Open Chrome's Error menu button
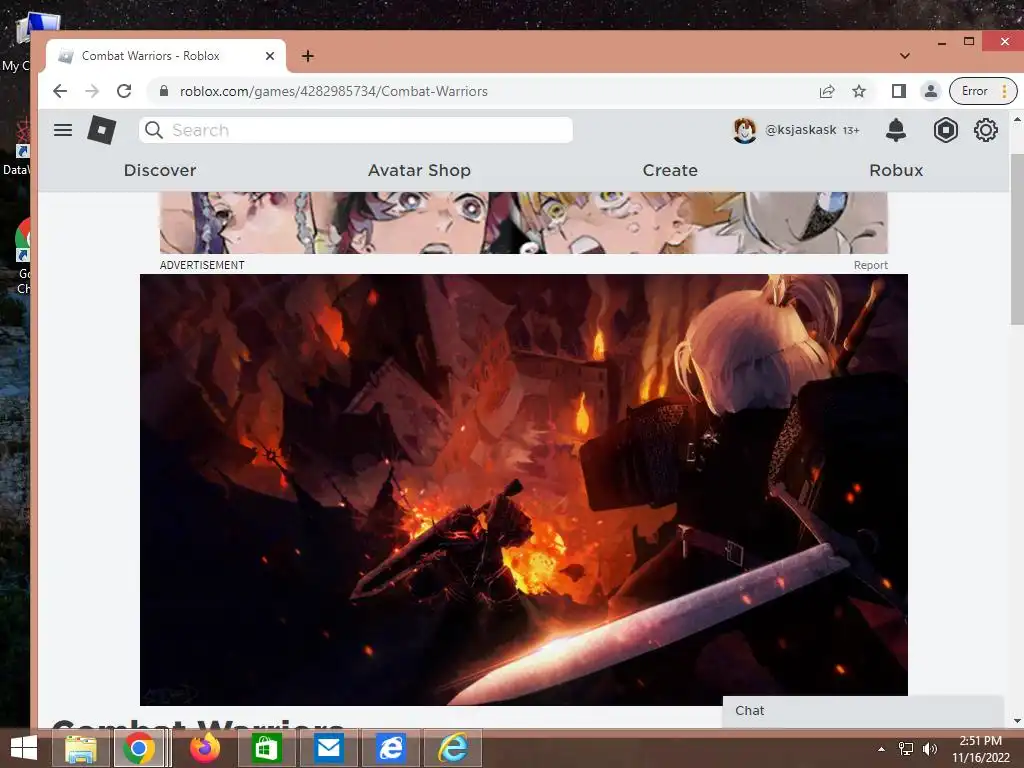This screenshot has height=768, width=1024. 983,91
